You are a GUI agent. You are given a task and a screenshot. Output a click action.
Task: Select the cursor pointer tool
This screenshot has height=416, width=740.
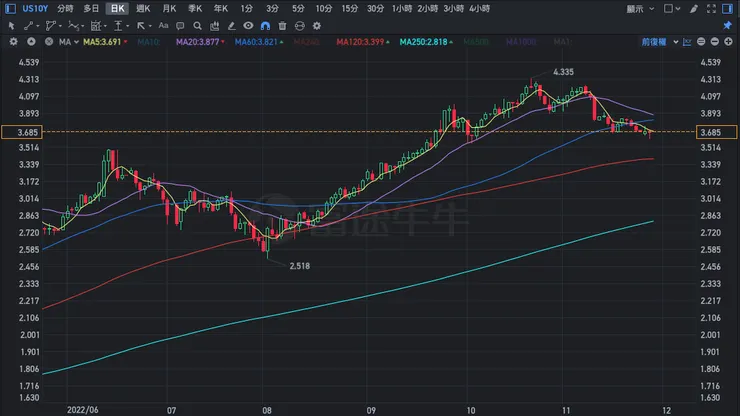(x=12, y=26)
